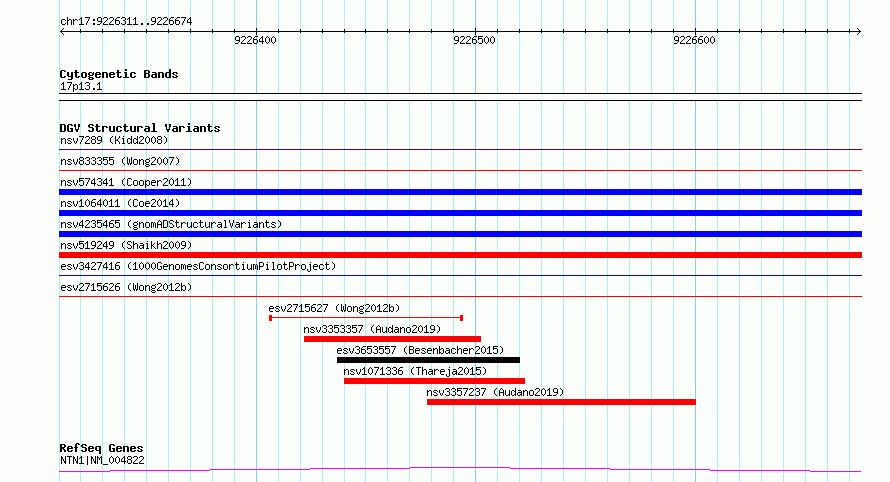
Task: Click the thin purple line of nsv7289
Action: pos(460,150)
